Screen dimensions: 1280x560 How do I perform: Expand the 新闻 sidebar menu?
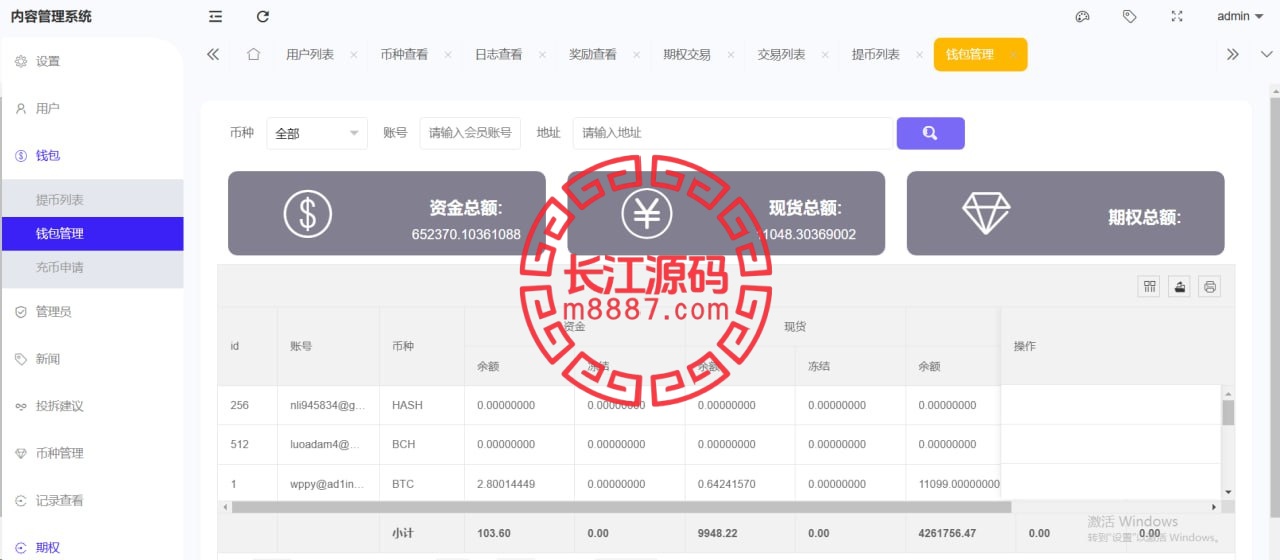click(x=92, y=359)
